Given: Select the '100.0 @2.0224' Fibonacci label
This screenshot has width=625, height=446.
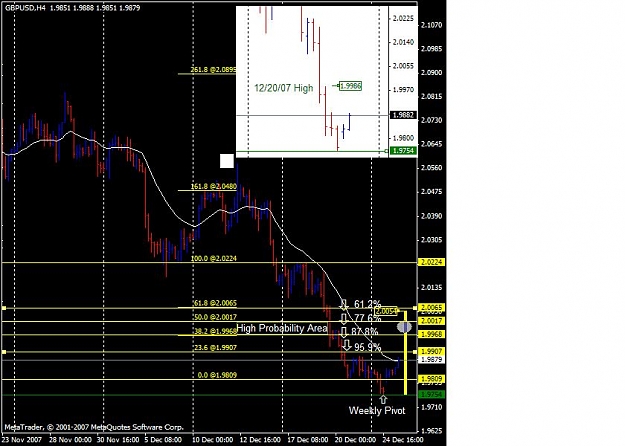Looking at the screenshot, I should [213, 258].
